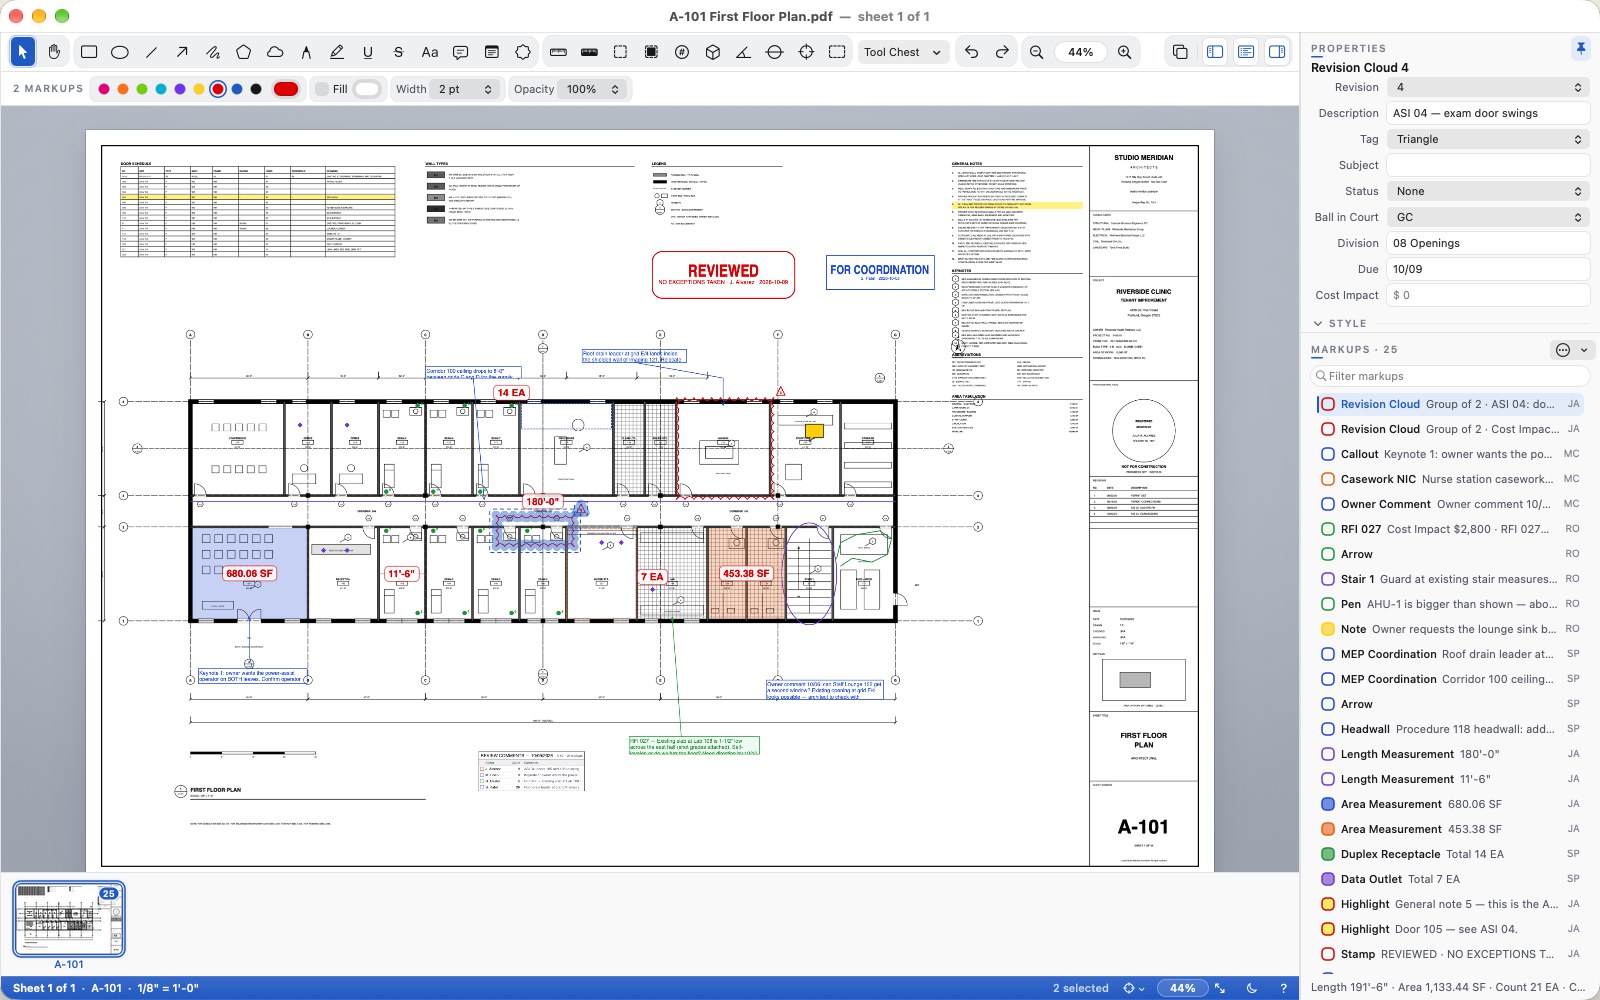Image resolution: width=1600 pixels, height=1000 pixels.
Task: Open the Revision number dropdown
Action: (x=1488, y=87)
